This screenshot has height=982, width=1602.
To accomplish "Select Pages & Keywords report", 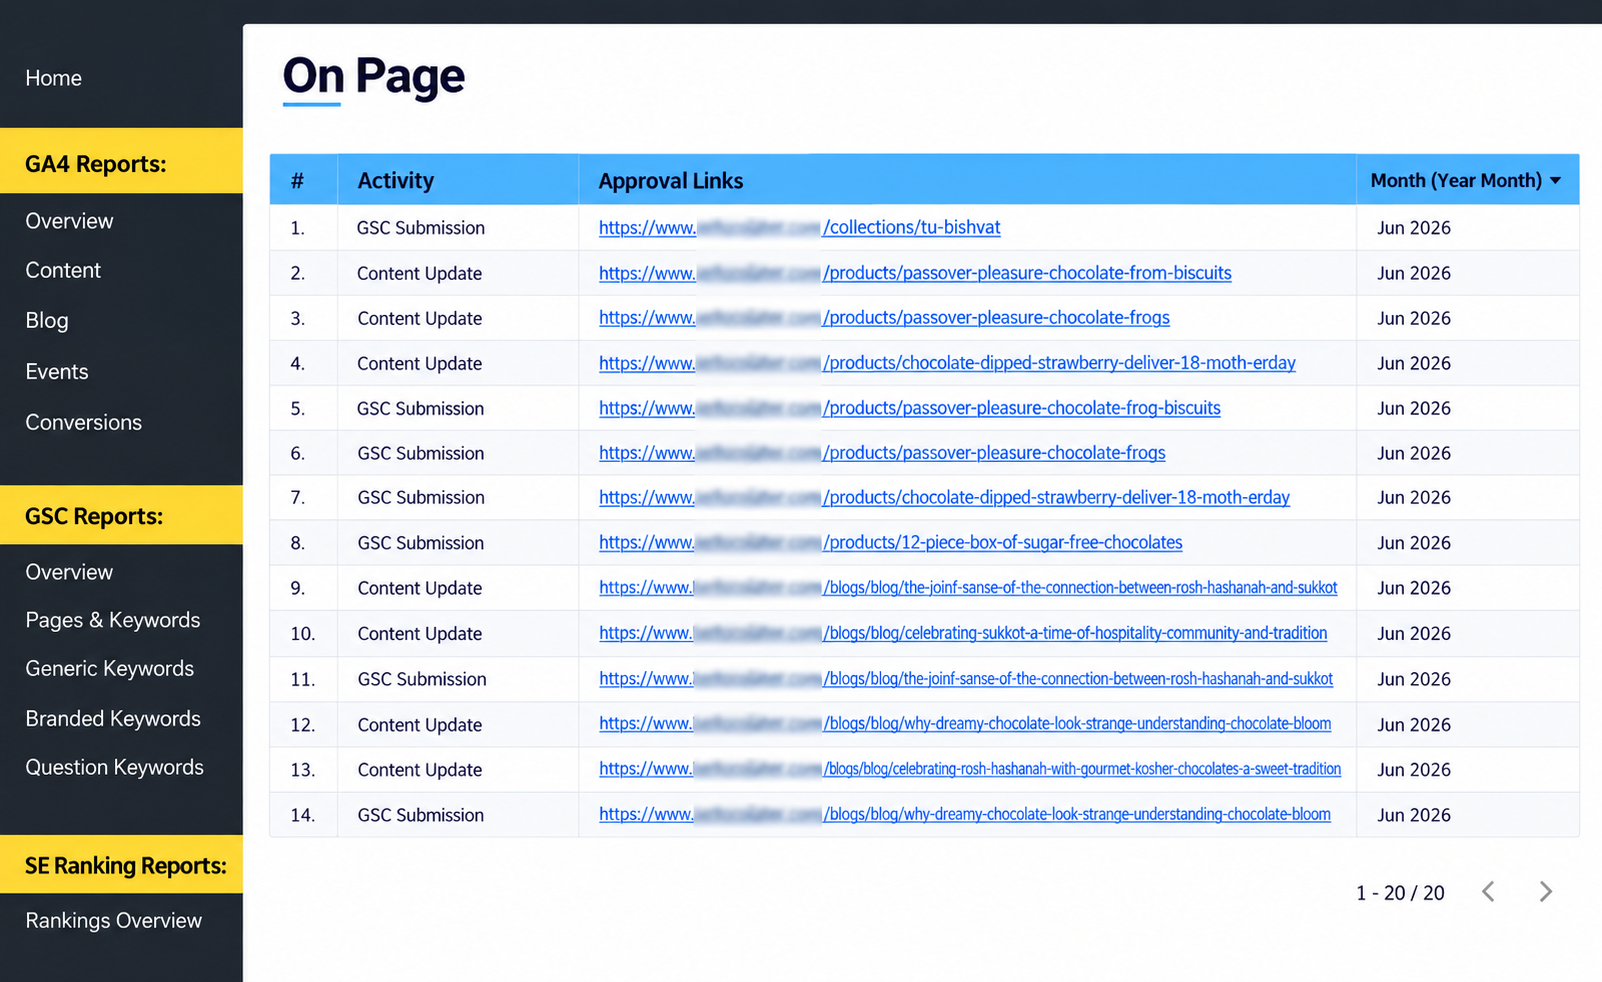I will coord(113,620).
